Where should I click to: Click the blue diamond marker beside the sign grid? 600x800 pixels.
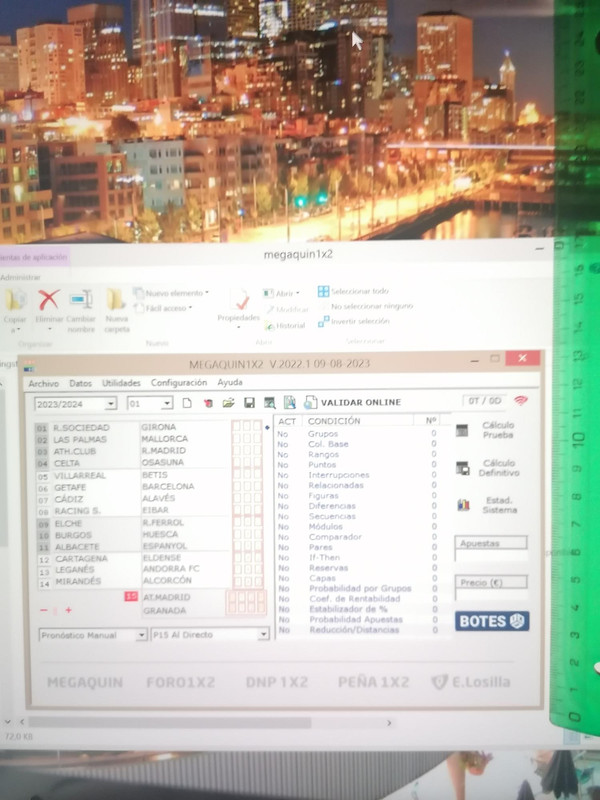click(x=267, y=428)
